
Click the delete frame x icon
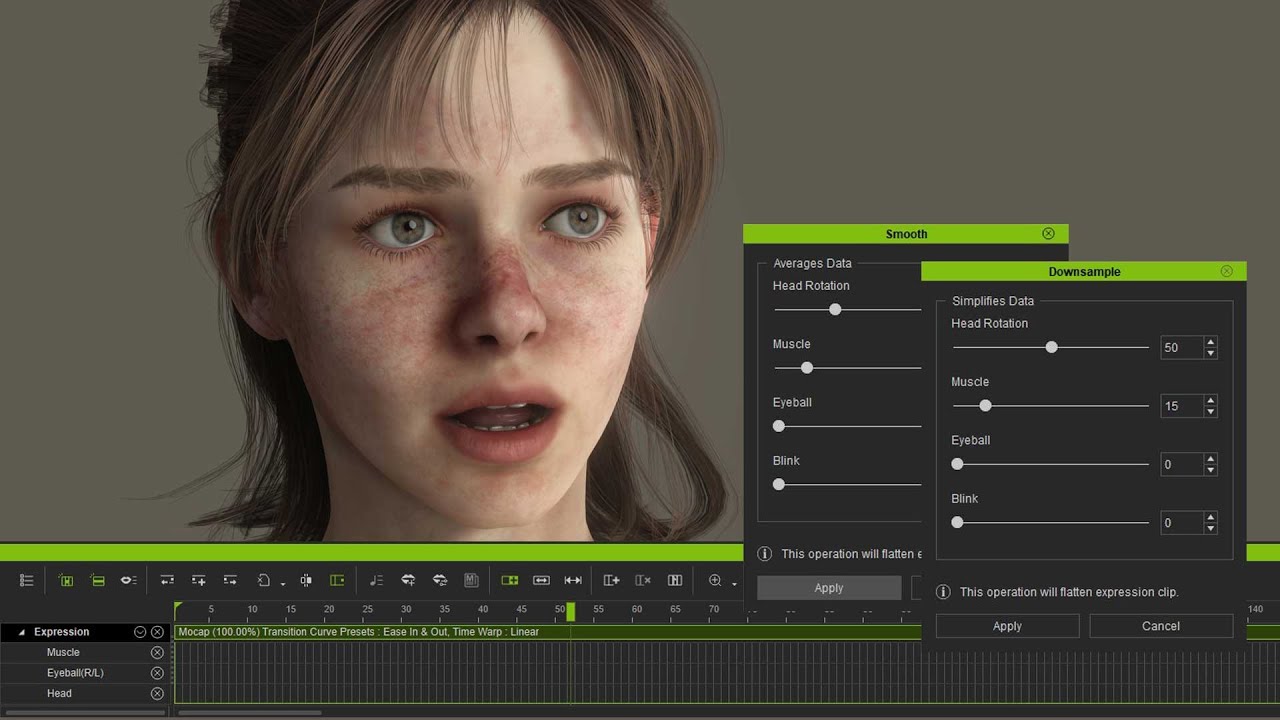click(643, 580)
